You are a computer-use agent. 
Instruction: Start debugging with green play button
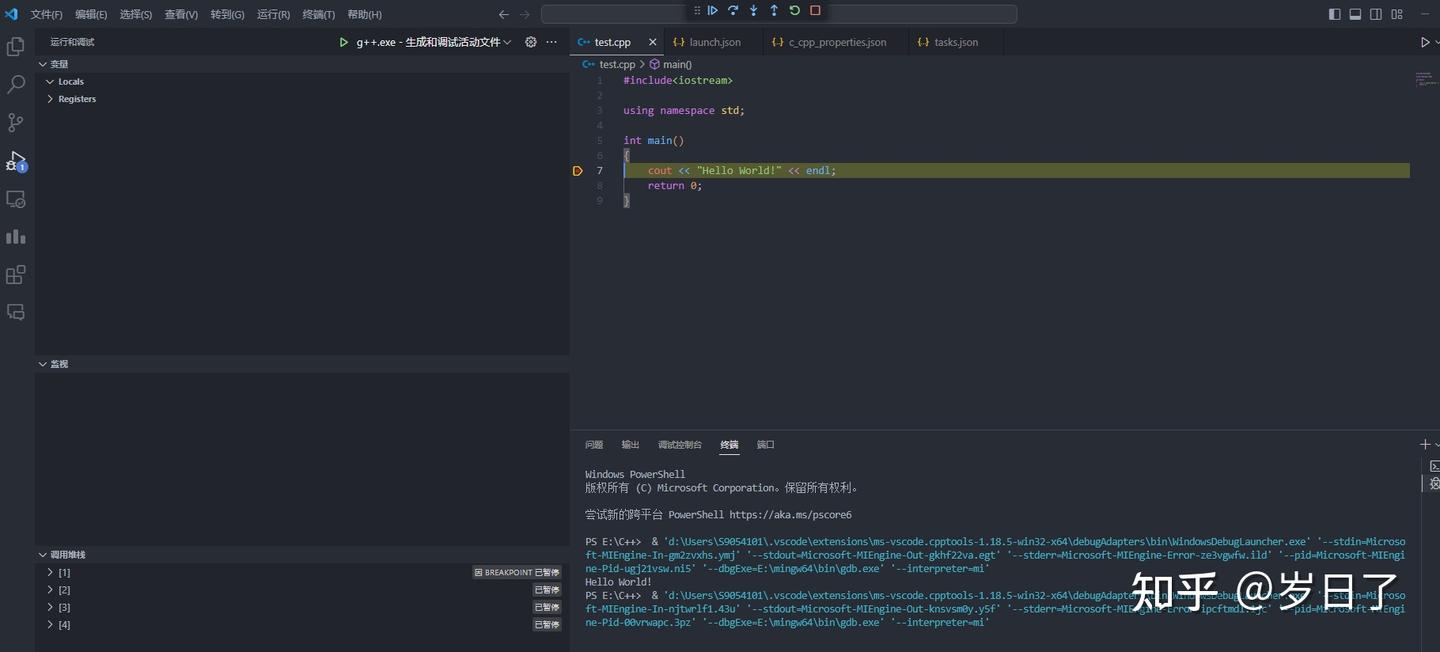coord(343,42)
